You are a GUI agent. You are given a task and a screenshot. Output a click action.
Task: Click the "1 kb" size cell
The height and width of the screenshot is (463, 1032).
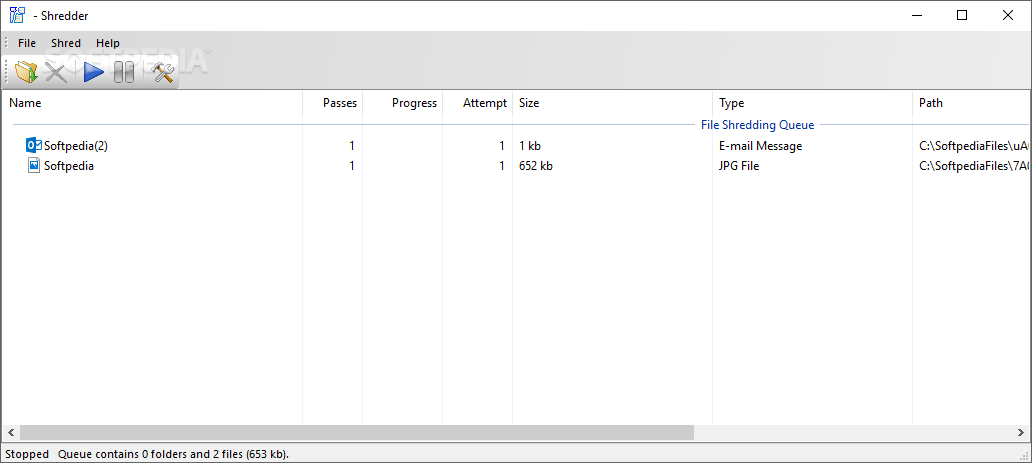coord(530,146)
